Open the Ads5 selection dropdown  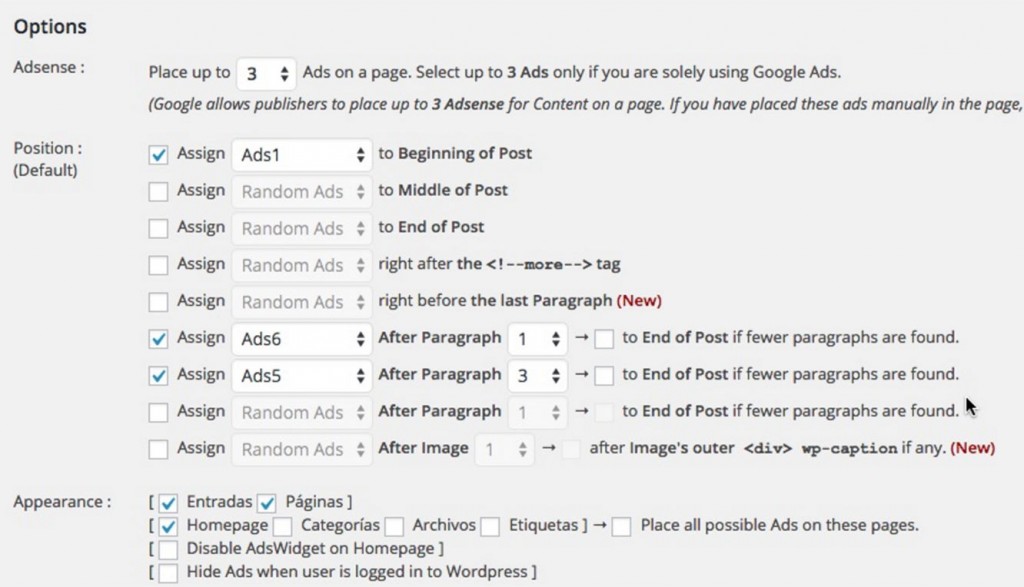point(301,375)
